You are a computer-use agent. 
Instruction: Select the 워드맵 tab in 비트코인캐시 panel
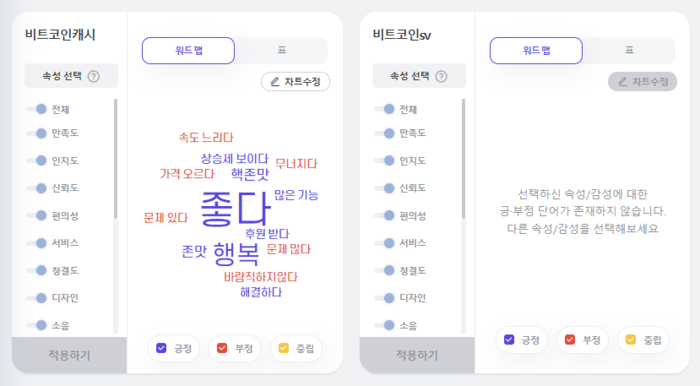(x=188, y=50)
